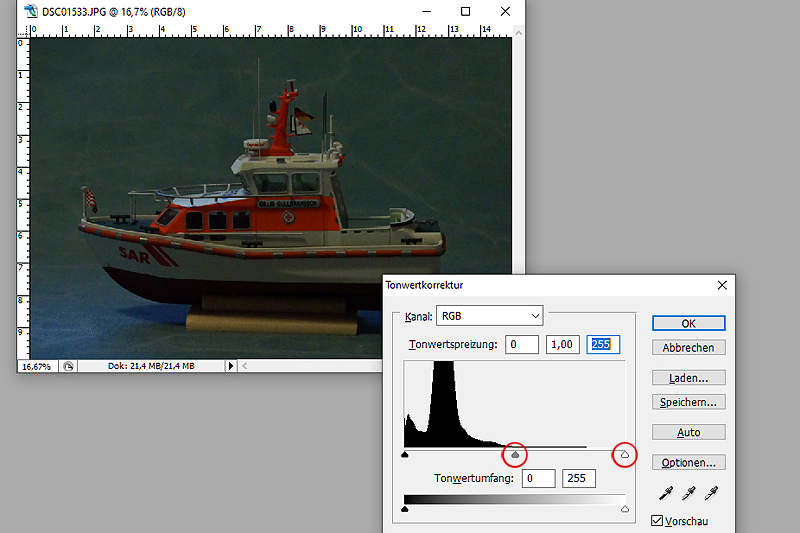This screenshot has width=800, height=533.
Task: Click the input white point slider
Action: [625, 454]
